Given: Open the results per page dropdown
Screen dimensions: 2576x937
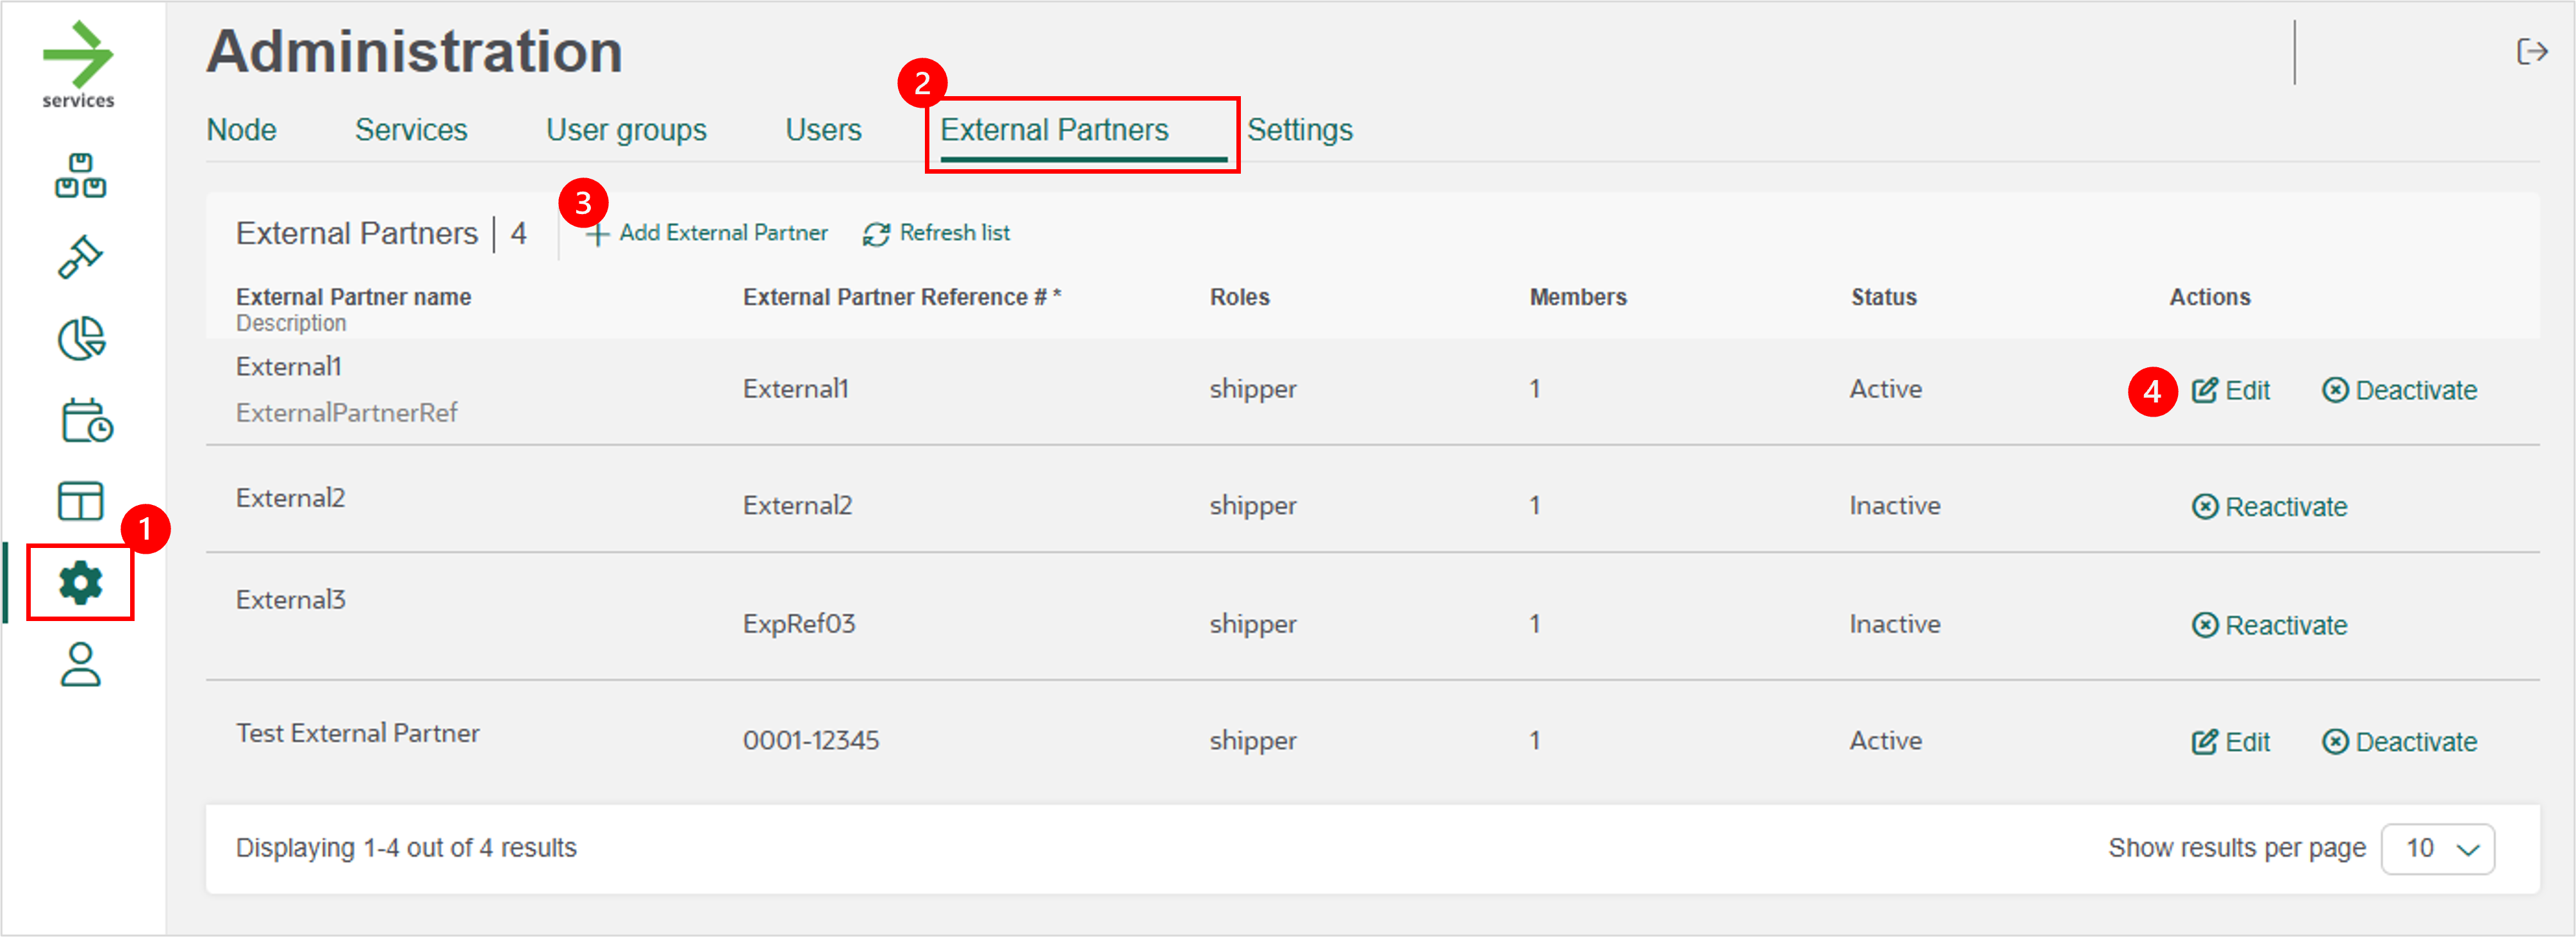Looking at the screenshot, I should [x=2437, y=849].
